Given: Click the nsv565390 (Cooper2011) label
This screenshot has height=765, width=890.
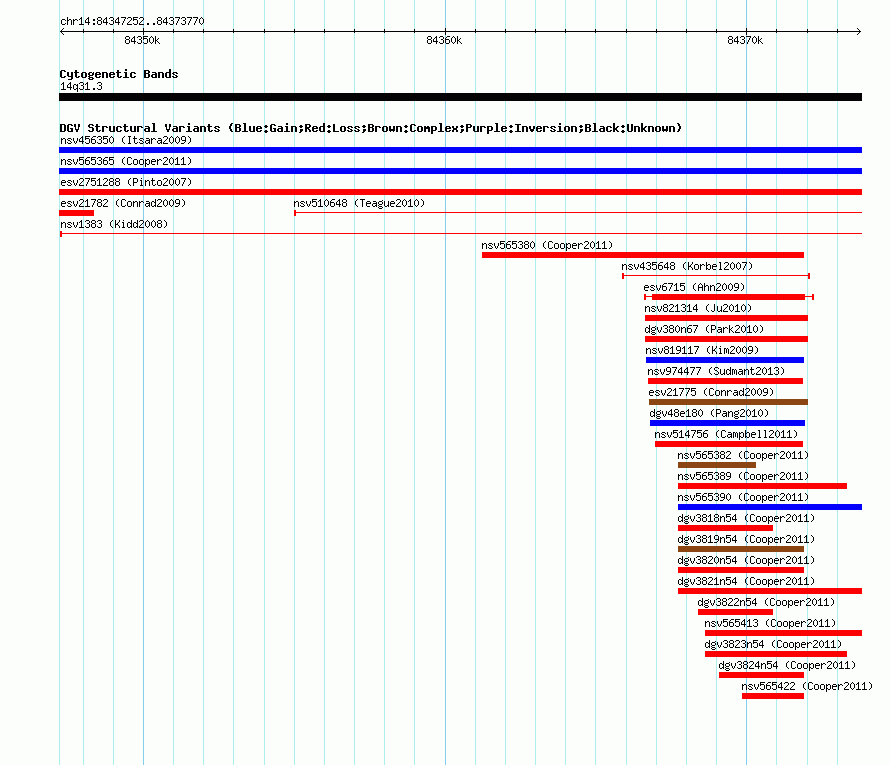Looking at the screenshot, I should 743,497.
